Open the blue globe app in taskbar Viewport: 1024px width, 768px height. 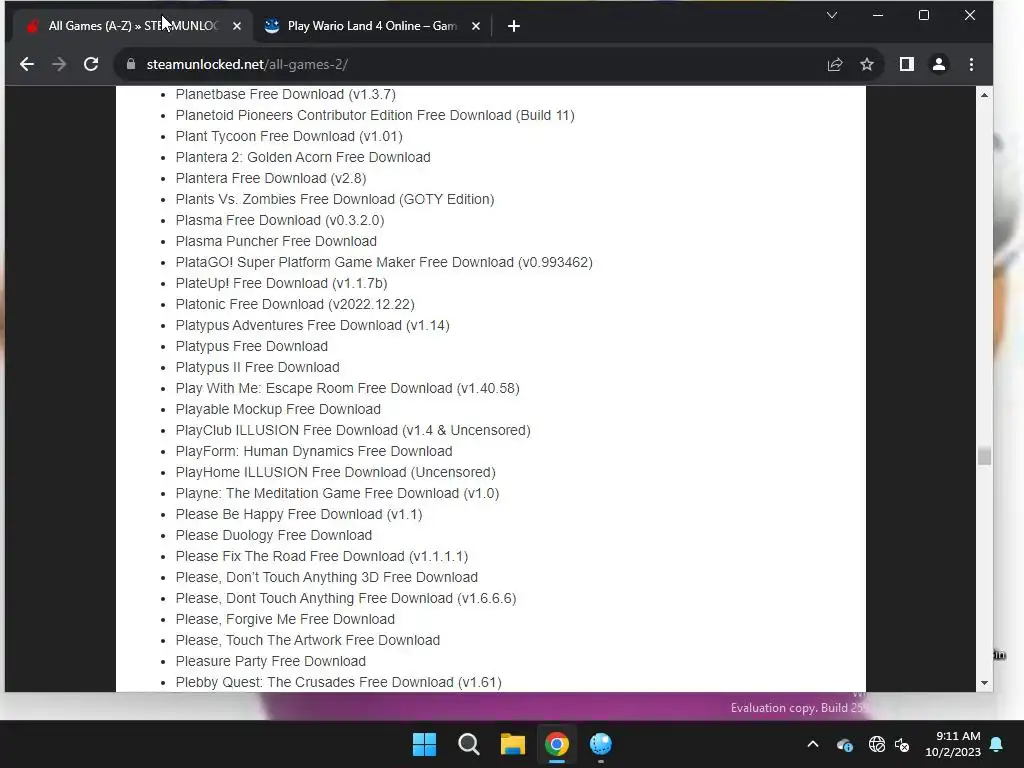pyautogui.click(x=601, y=744)
